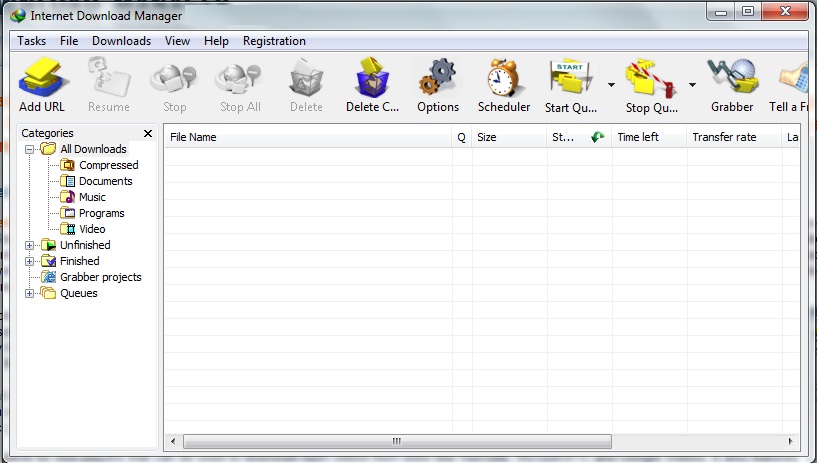
Task: Sort by Transfer rate column header
Action: (734, 137)
